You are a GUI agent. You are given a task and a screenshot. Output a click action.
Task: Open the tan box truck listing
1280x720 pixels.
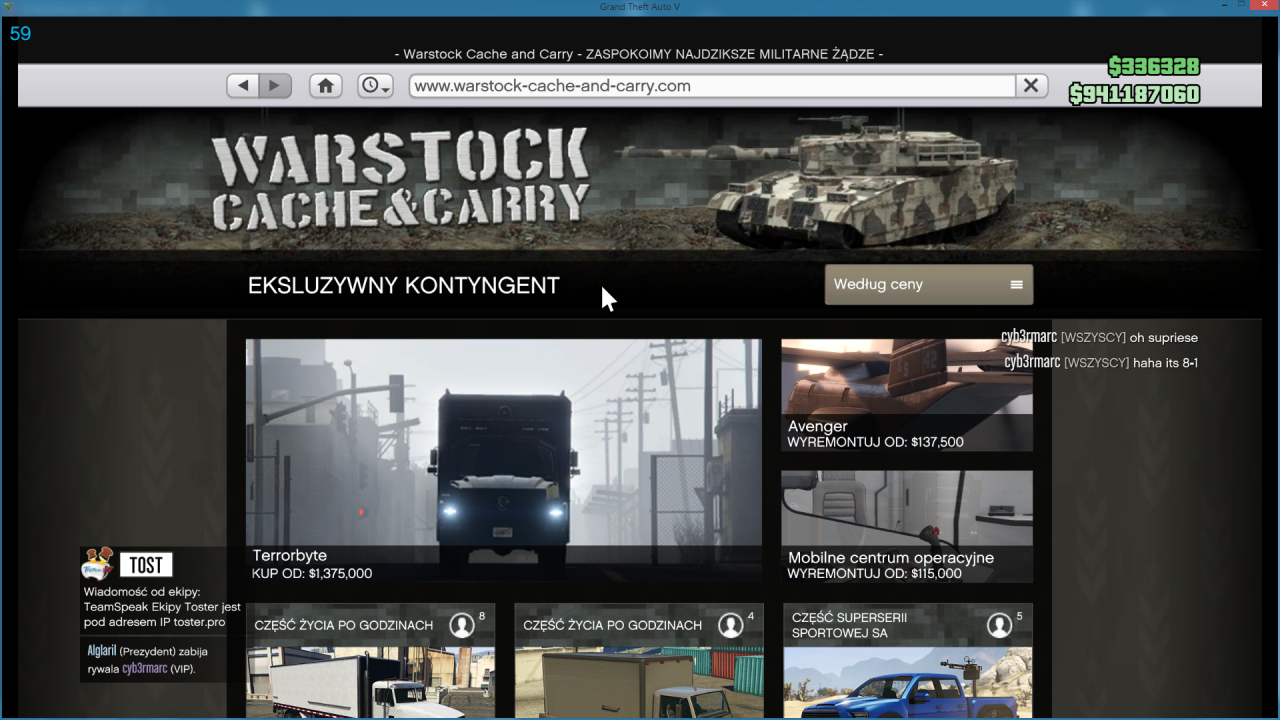[x=639, y=661]
